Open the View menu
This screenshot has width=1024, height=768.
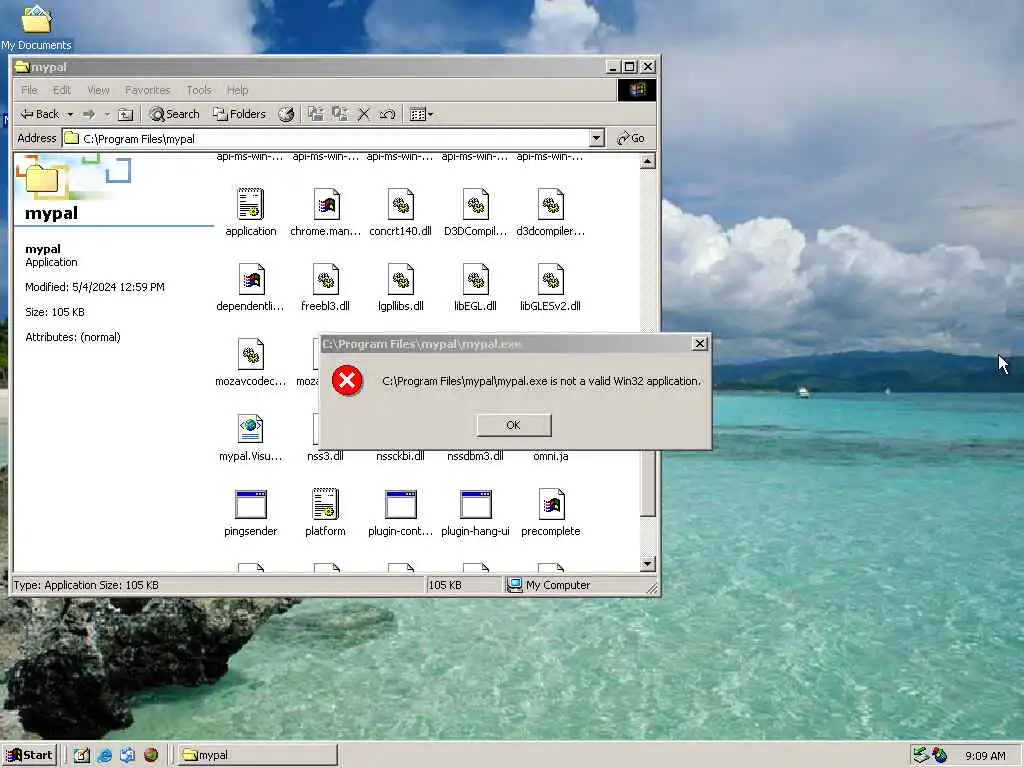(99, 90)
